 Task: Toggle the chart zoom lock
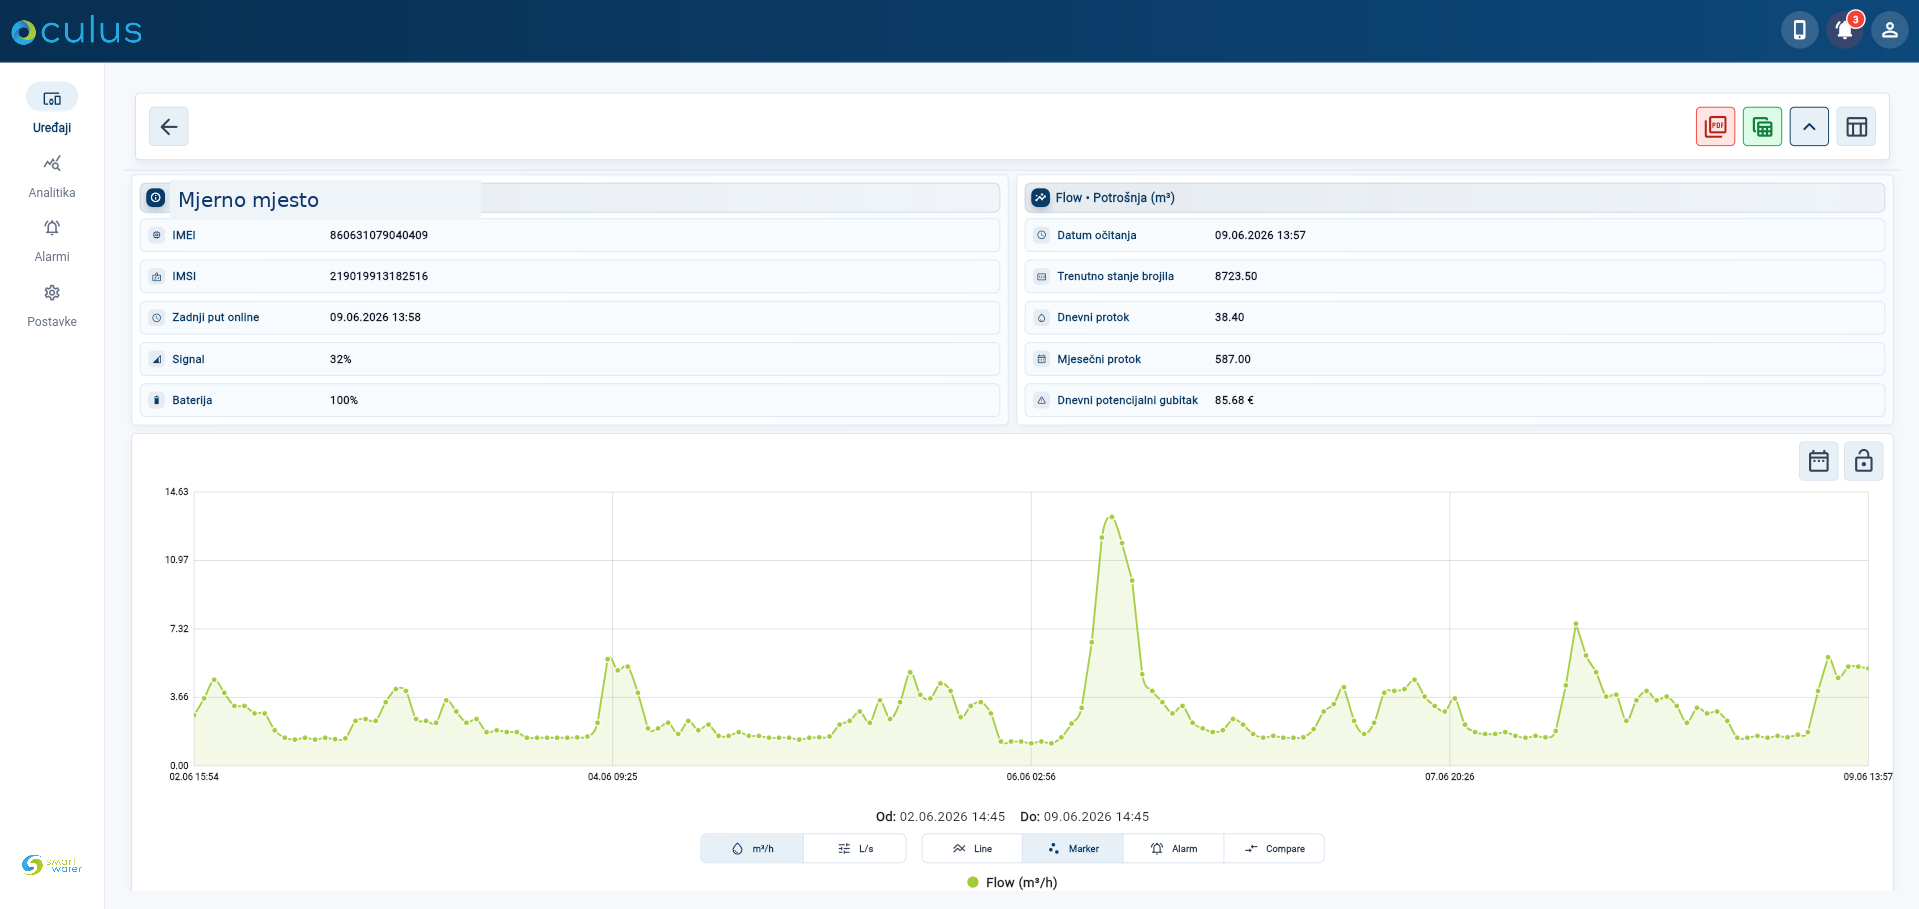1864,461
